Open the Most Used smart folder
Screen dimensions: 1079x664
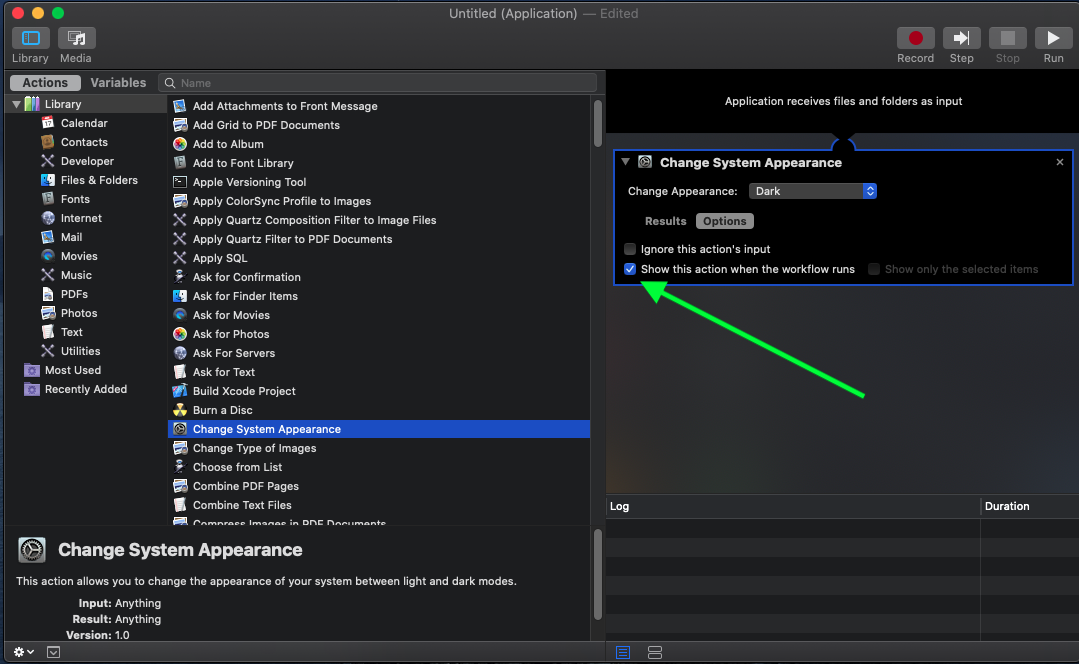73,370
